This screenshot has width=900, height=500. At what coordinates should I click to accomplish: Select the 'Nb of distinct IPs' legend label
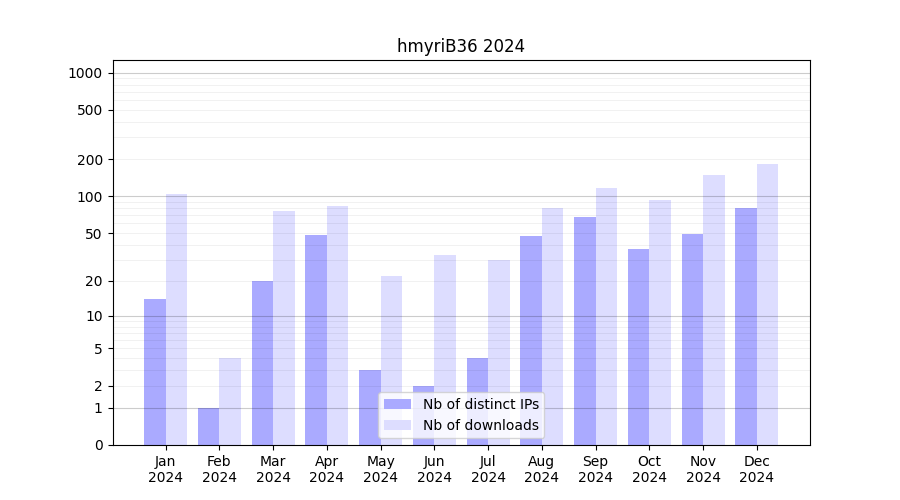coord(480,404)
